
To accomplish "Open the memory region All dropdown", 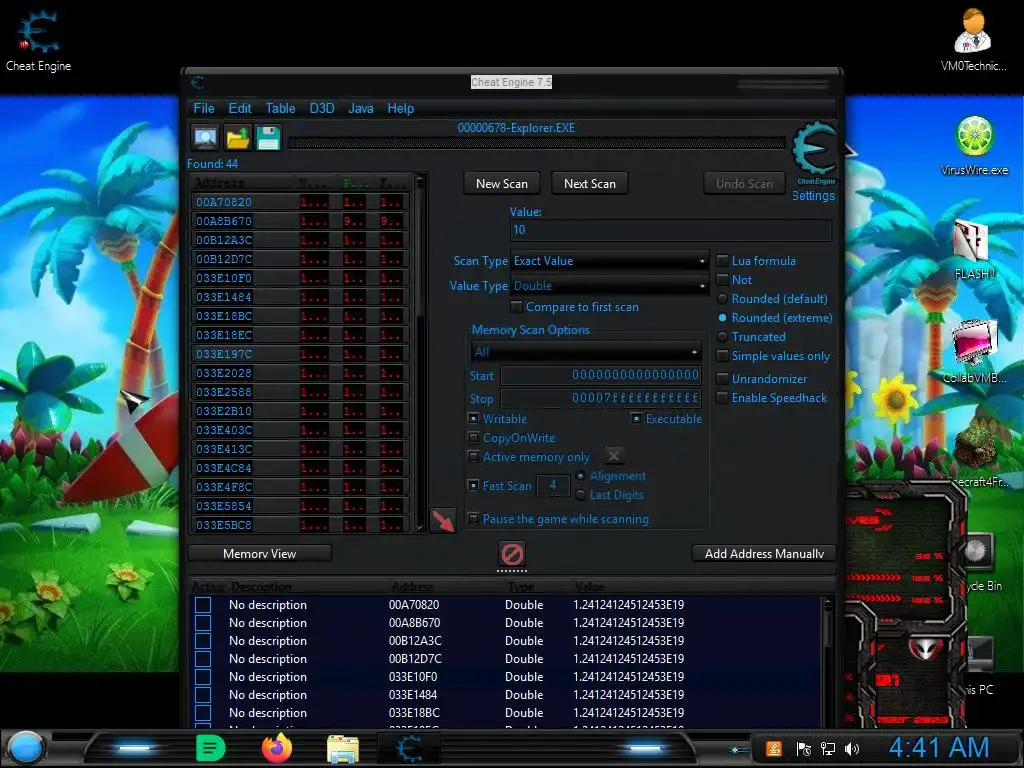I will [x=586, y=352].
